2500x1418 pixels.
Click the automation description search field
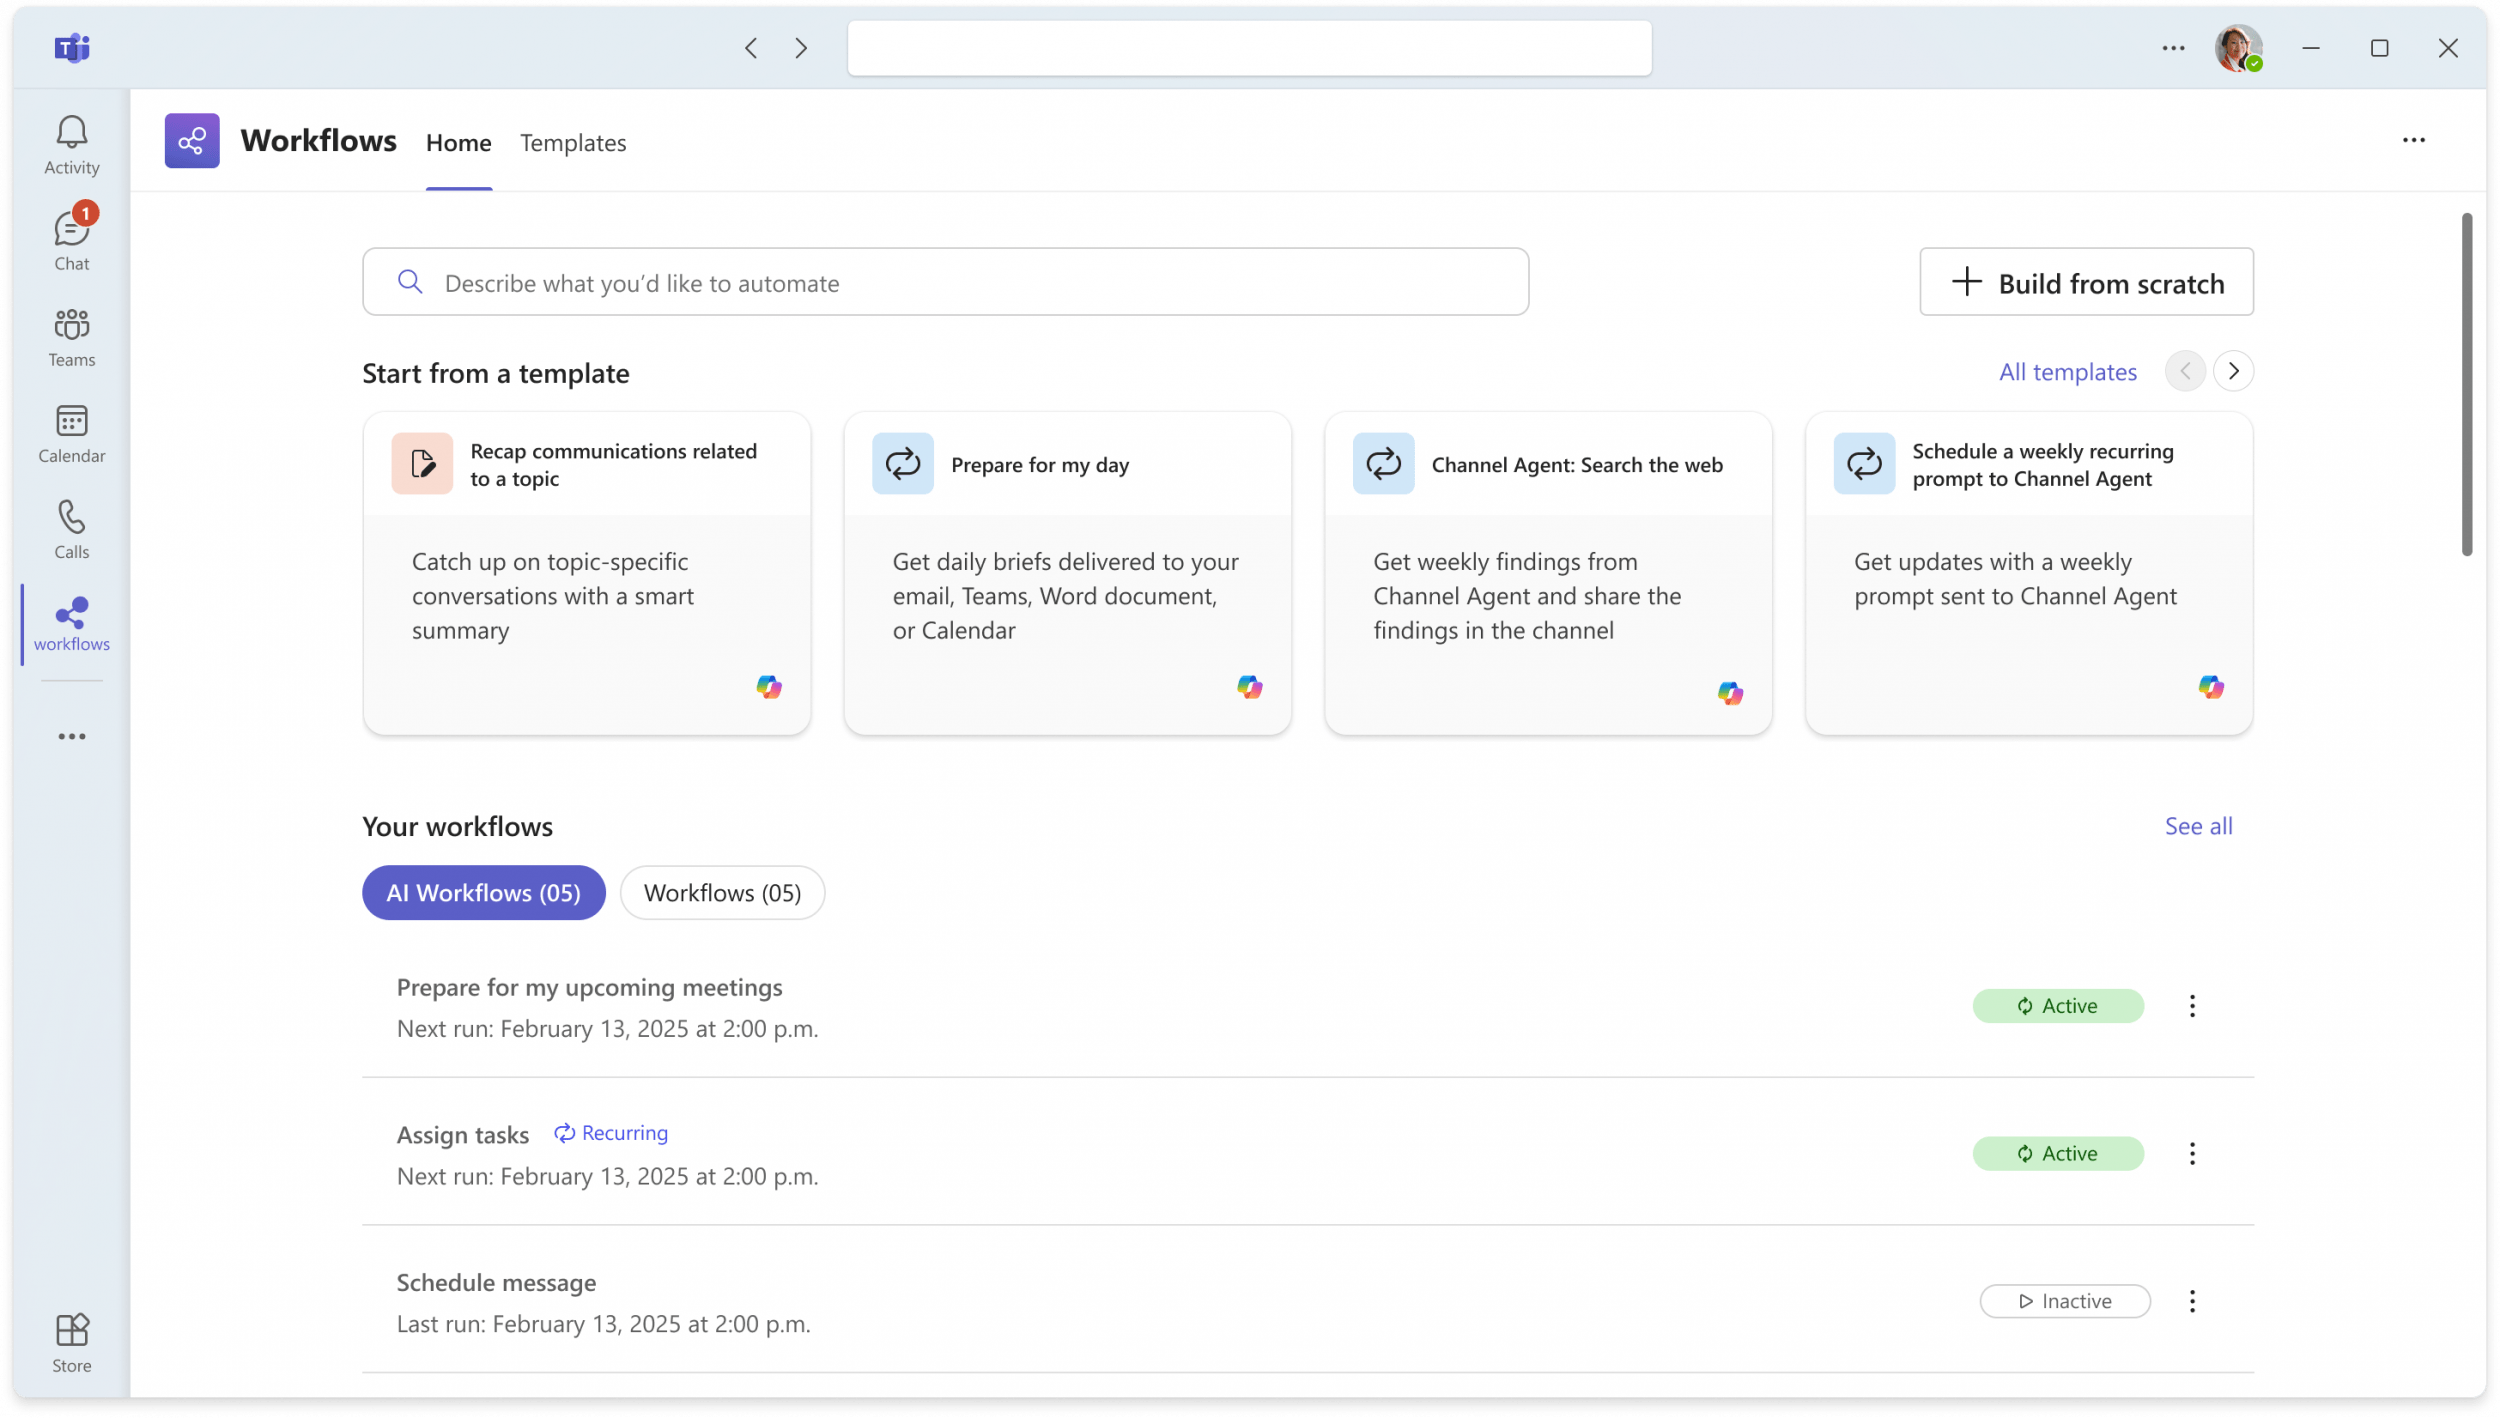pos(944,282)
